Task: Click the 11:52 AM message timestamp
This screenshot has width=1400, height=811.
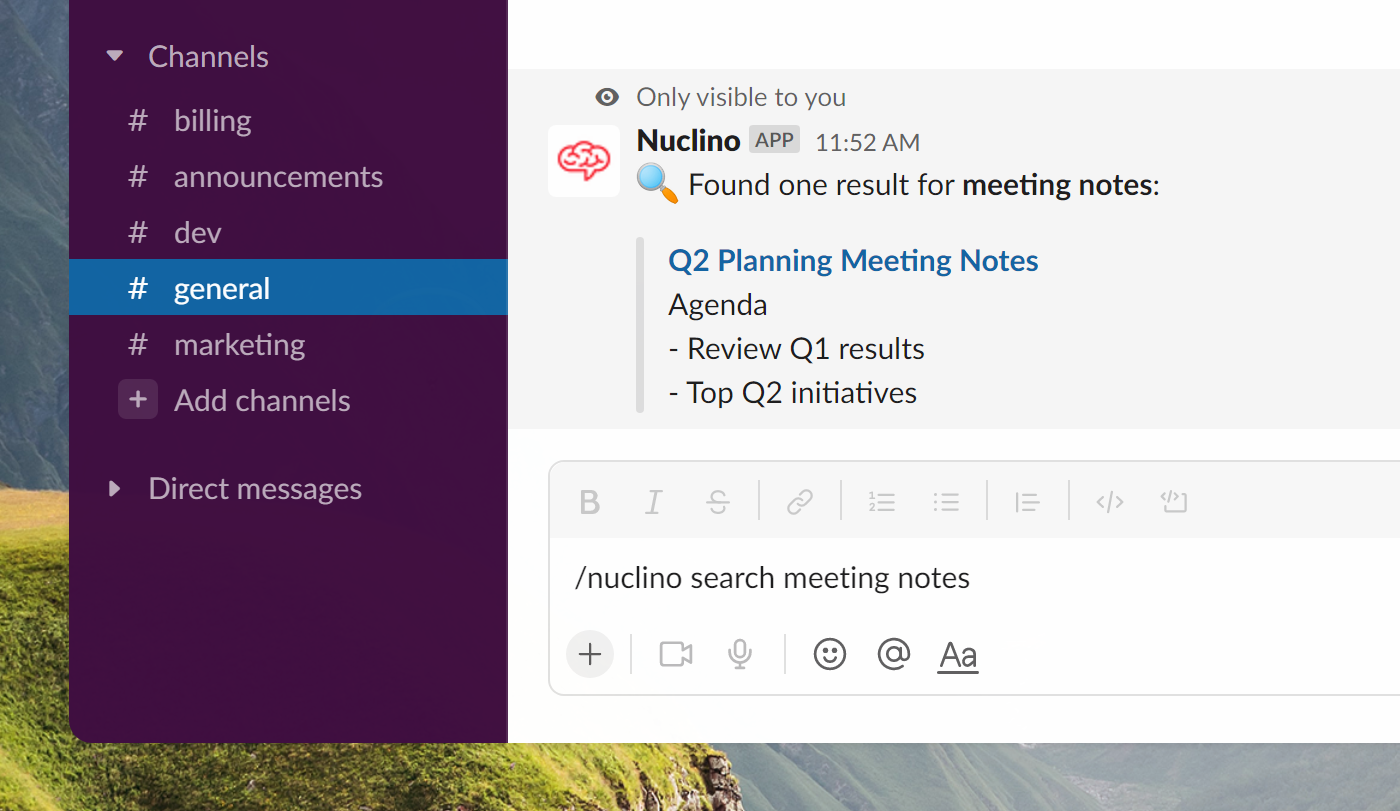Action: 867,143
